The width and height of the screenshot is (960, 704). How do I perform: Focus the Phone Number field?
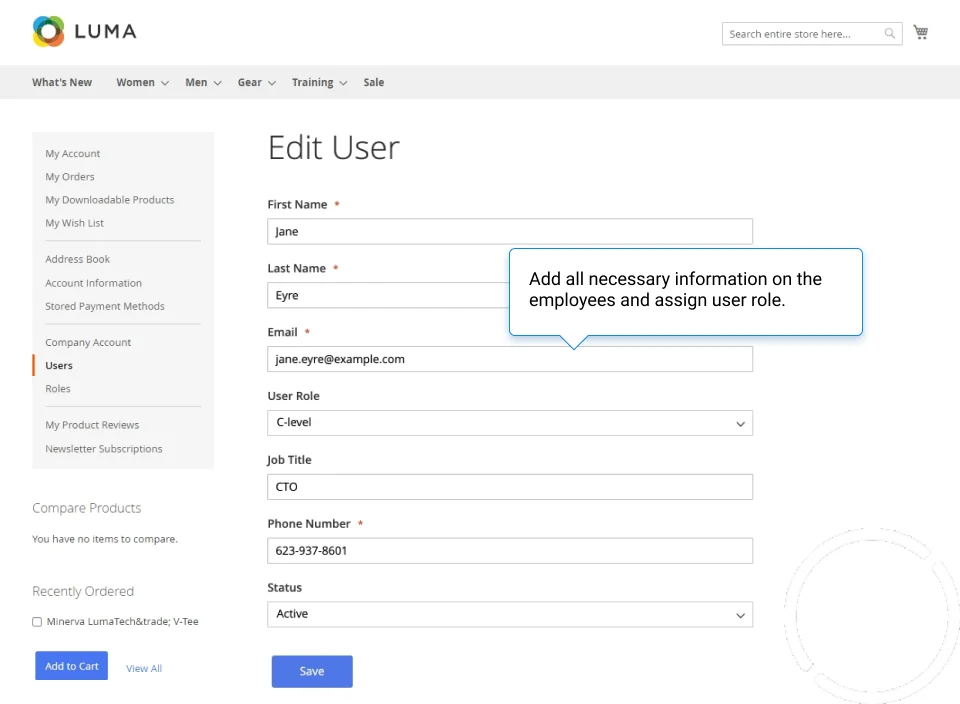(x=509, y=551)
